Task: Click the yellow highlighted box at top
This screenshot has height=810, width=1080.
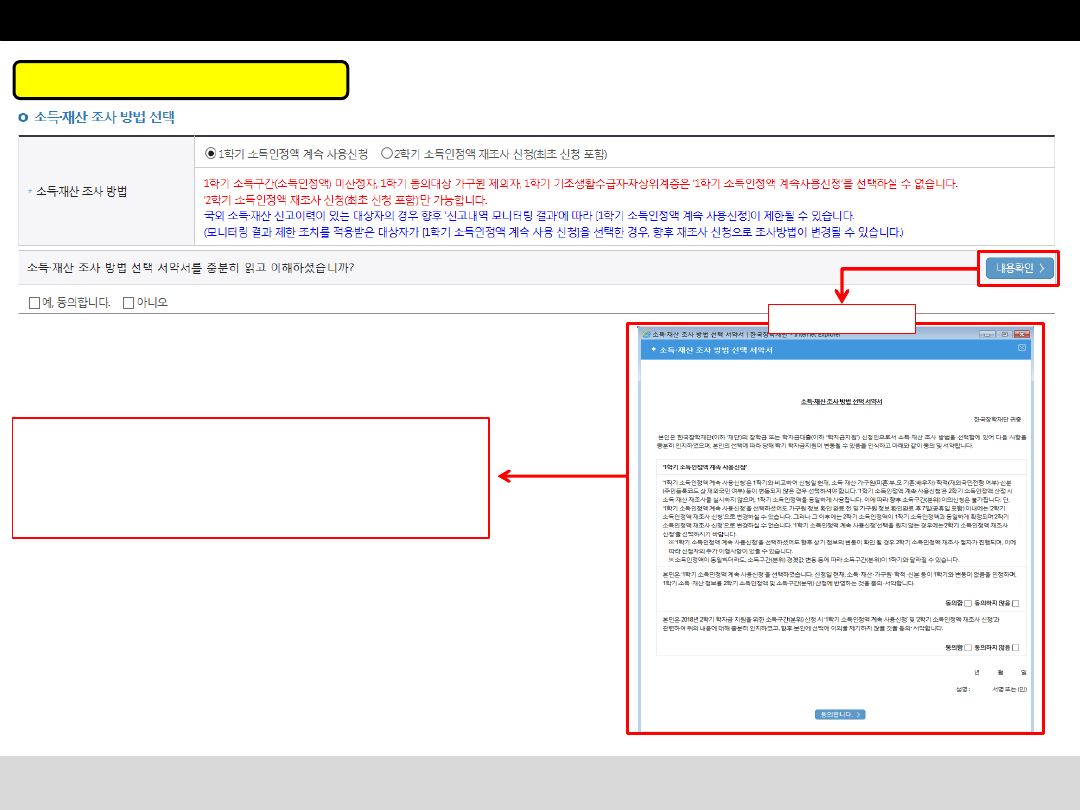Action: [x=181, y=80]
